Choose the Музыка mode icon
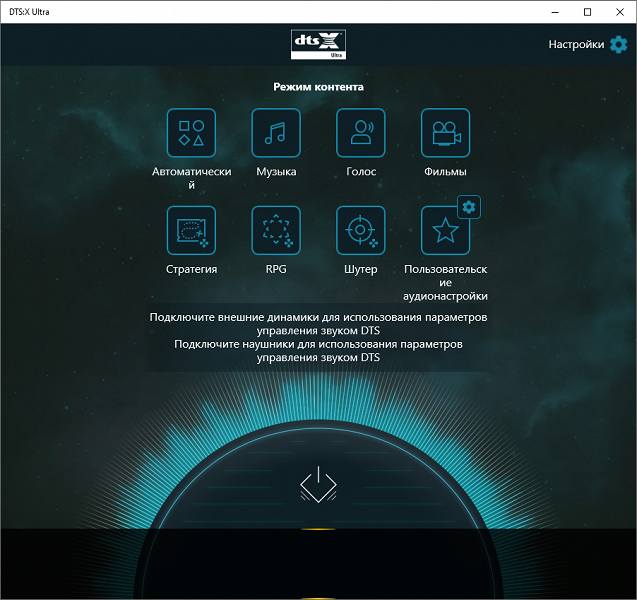The image size is (637, 600). [276, 133]
